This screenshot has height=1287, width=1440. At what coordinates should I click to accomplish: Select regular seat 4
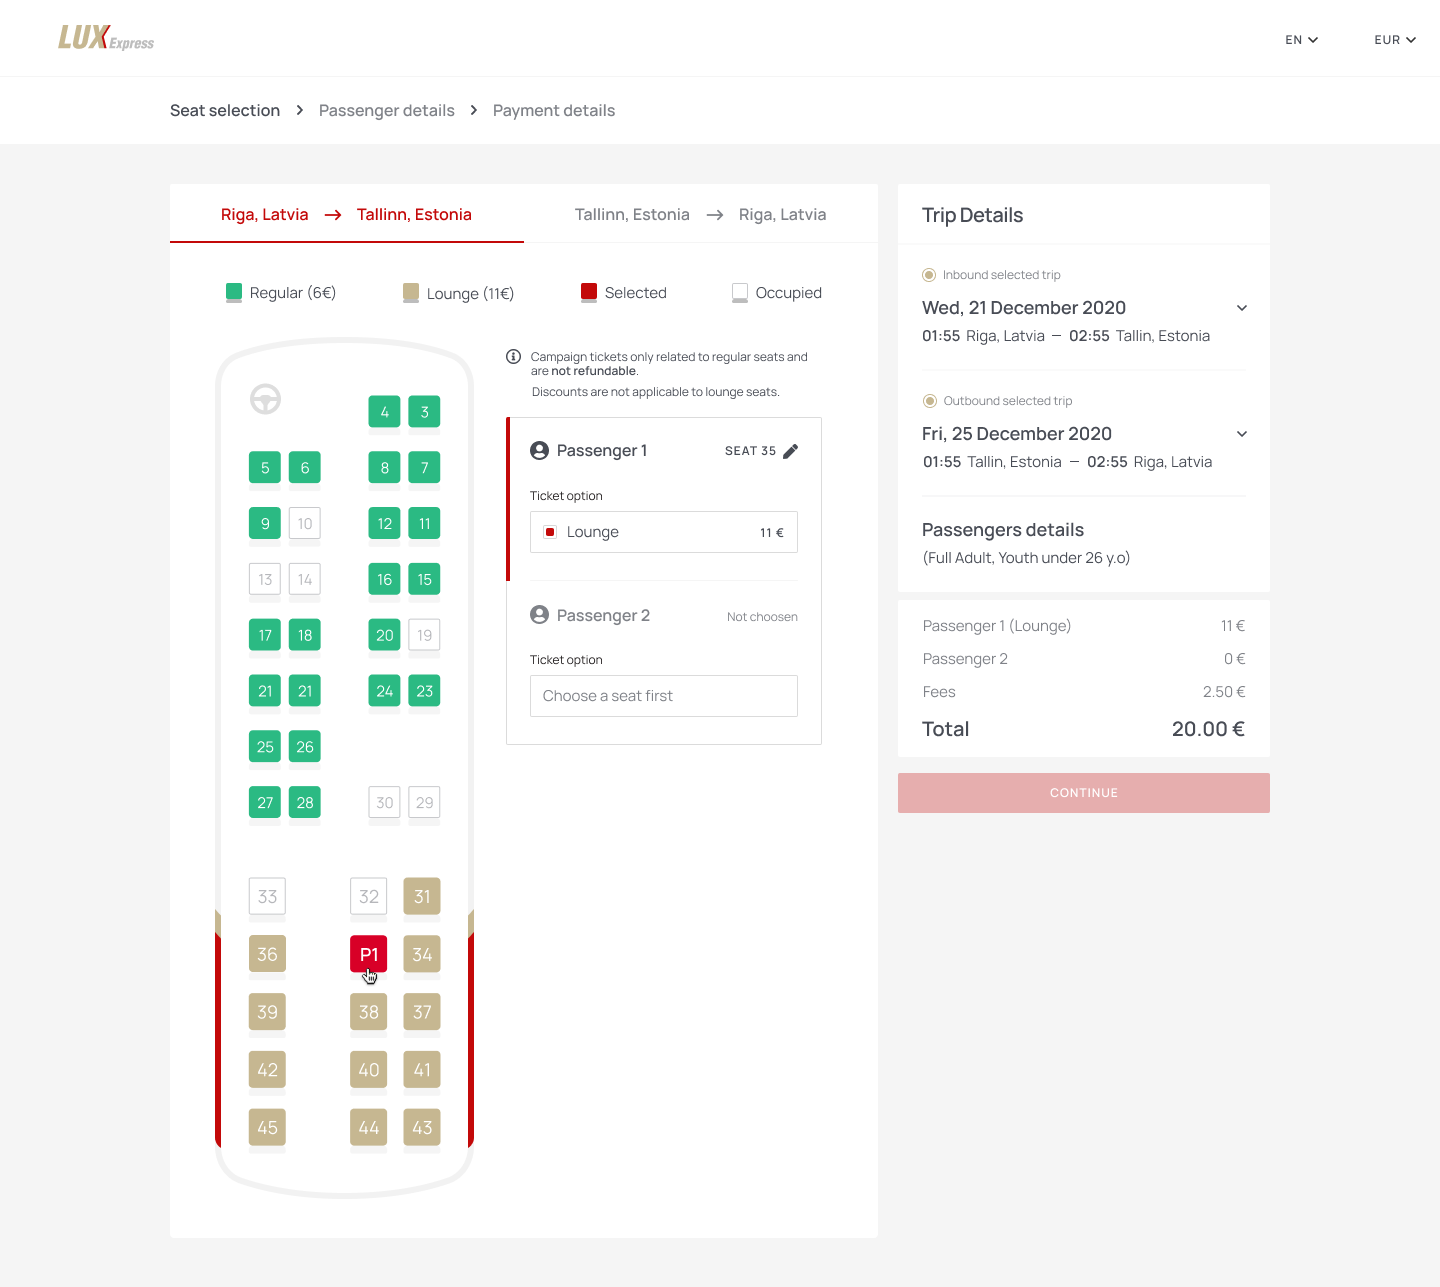coord(385,412)
